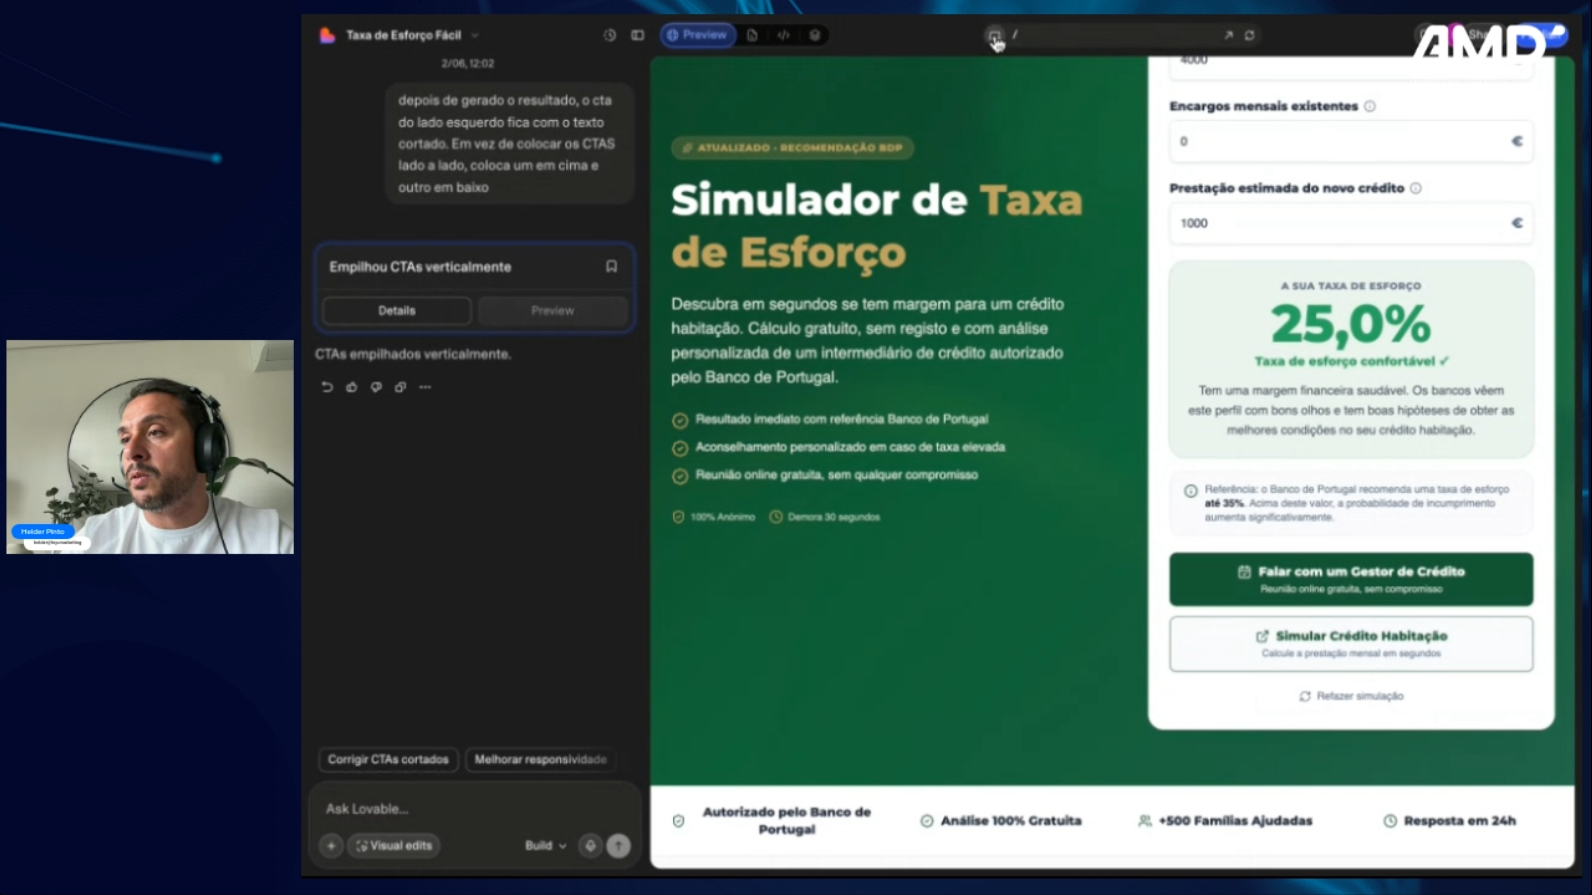
Task: Choose the Melhorar responsividade suggestion
Action: pos(540,760)
